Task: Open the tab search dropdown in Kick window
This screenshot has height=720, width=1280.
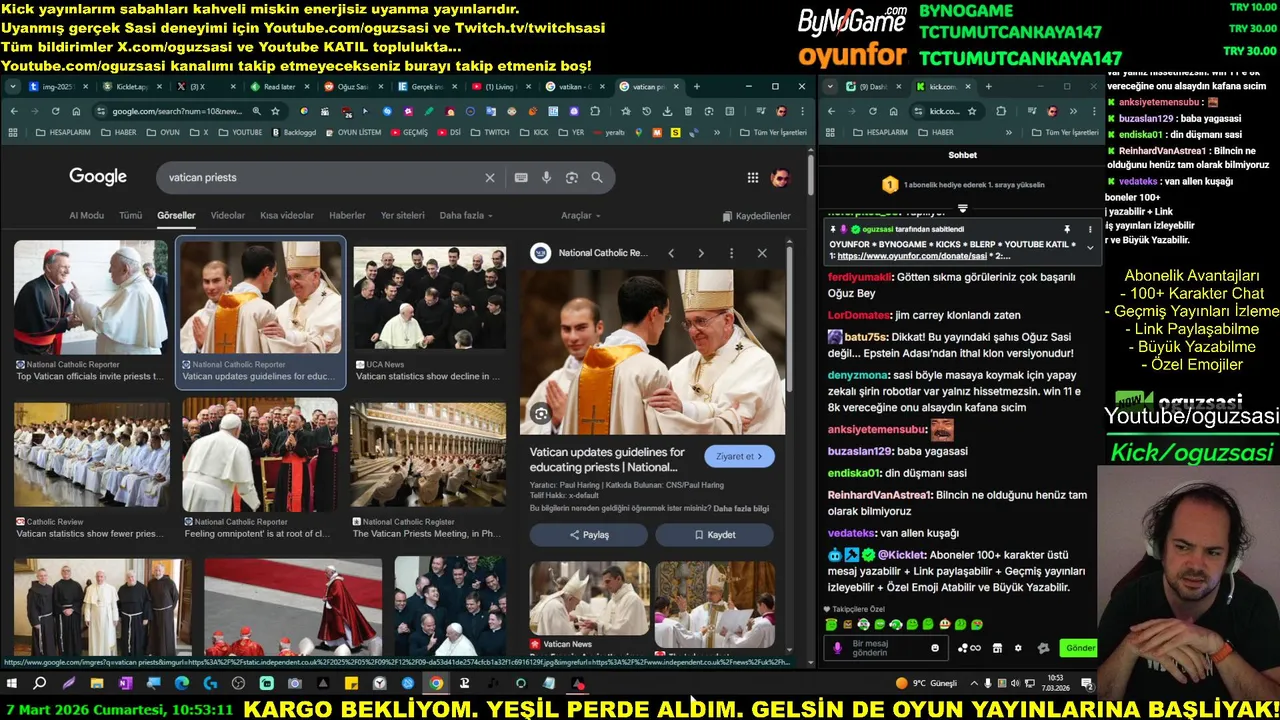Action: click(831, 86)
